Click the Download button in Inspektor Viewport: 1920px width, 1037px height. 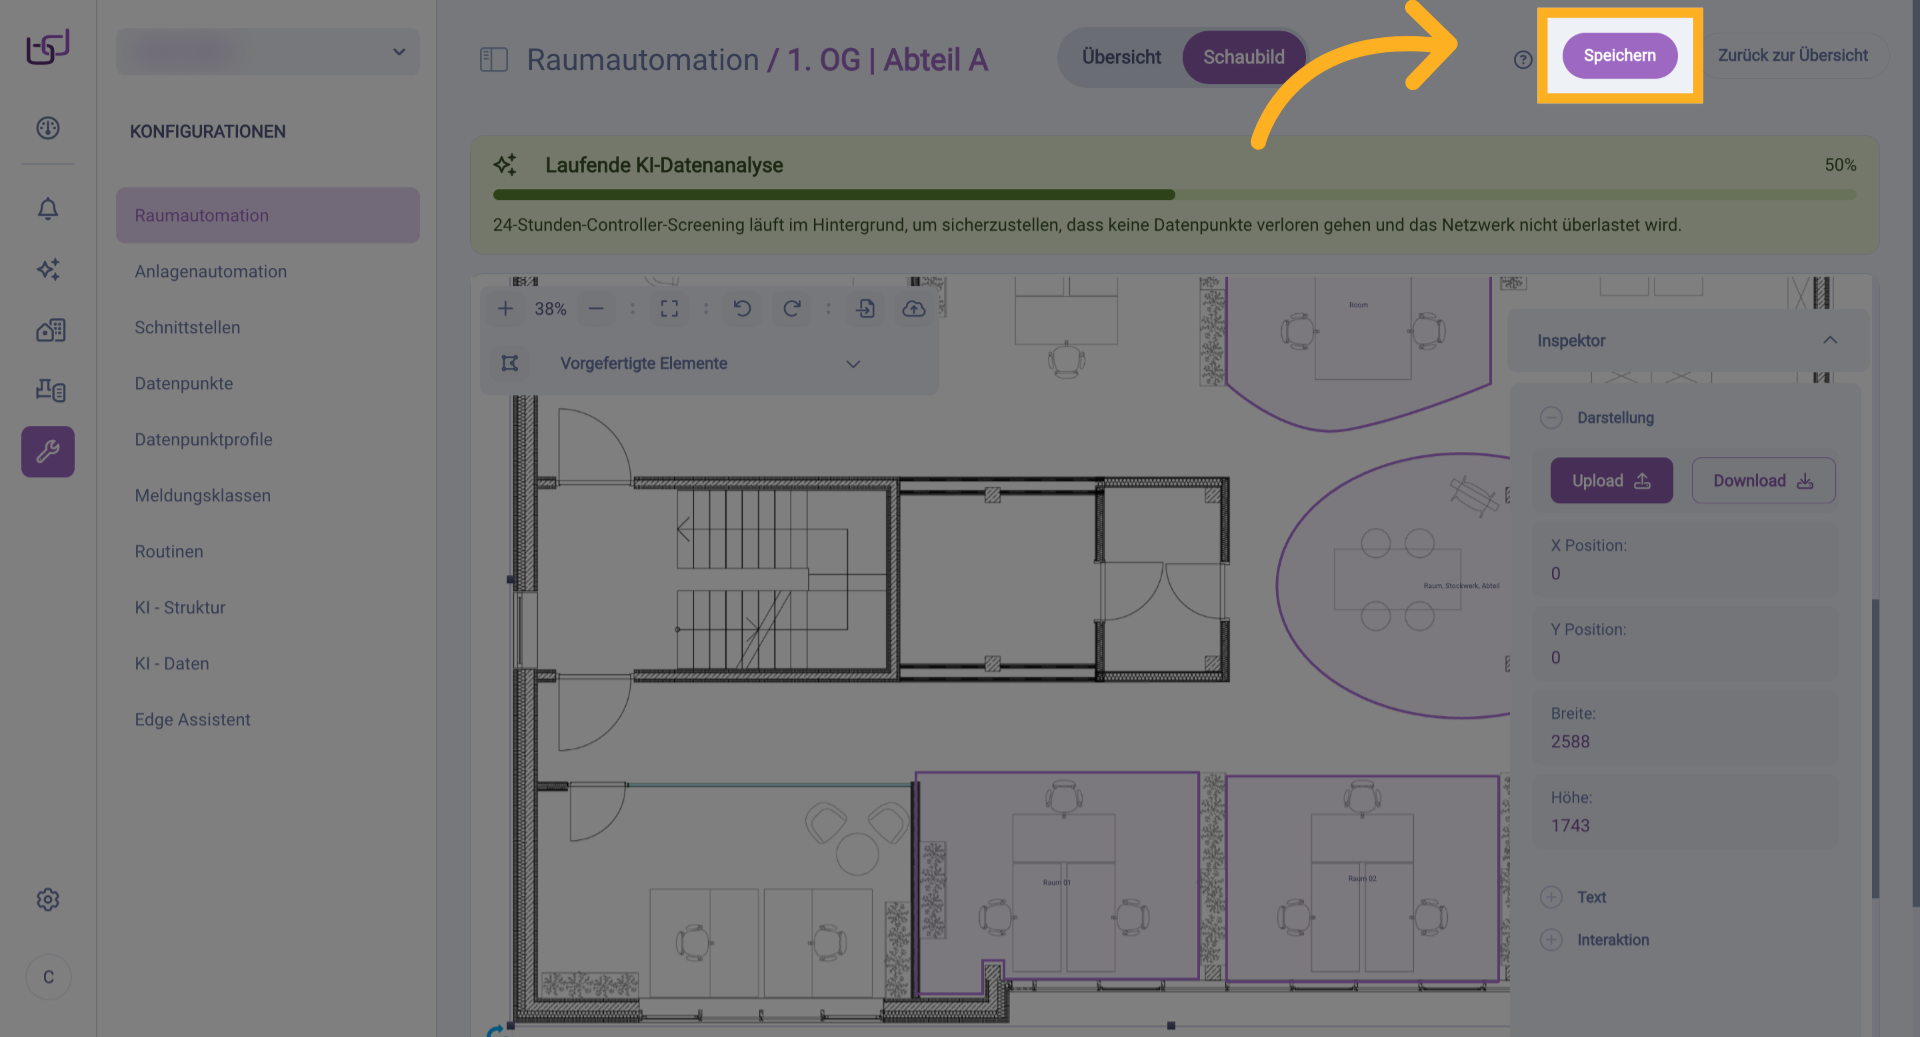pyautogui.click(x=1762, y=481)
